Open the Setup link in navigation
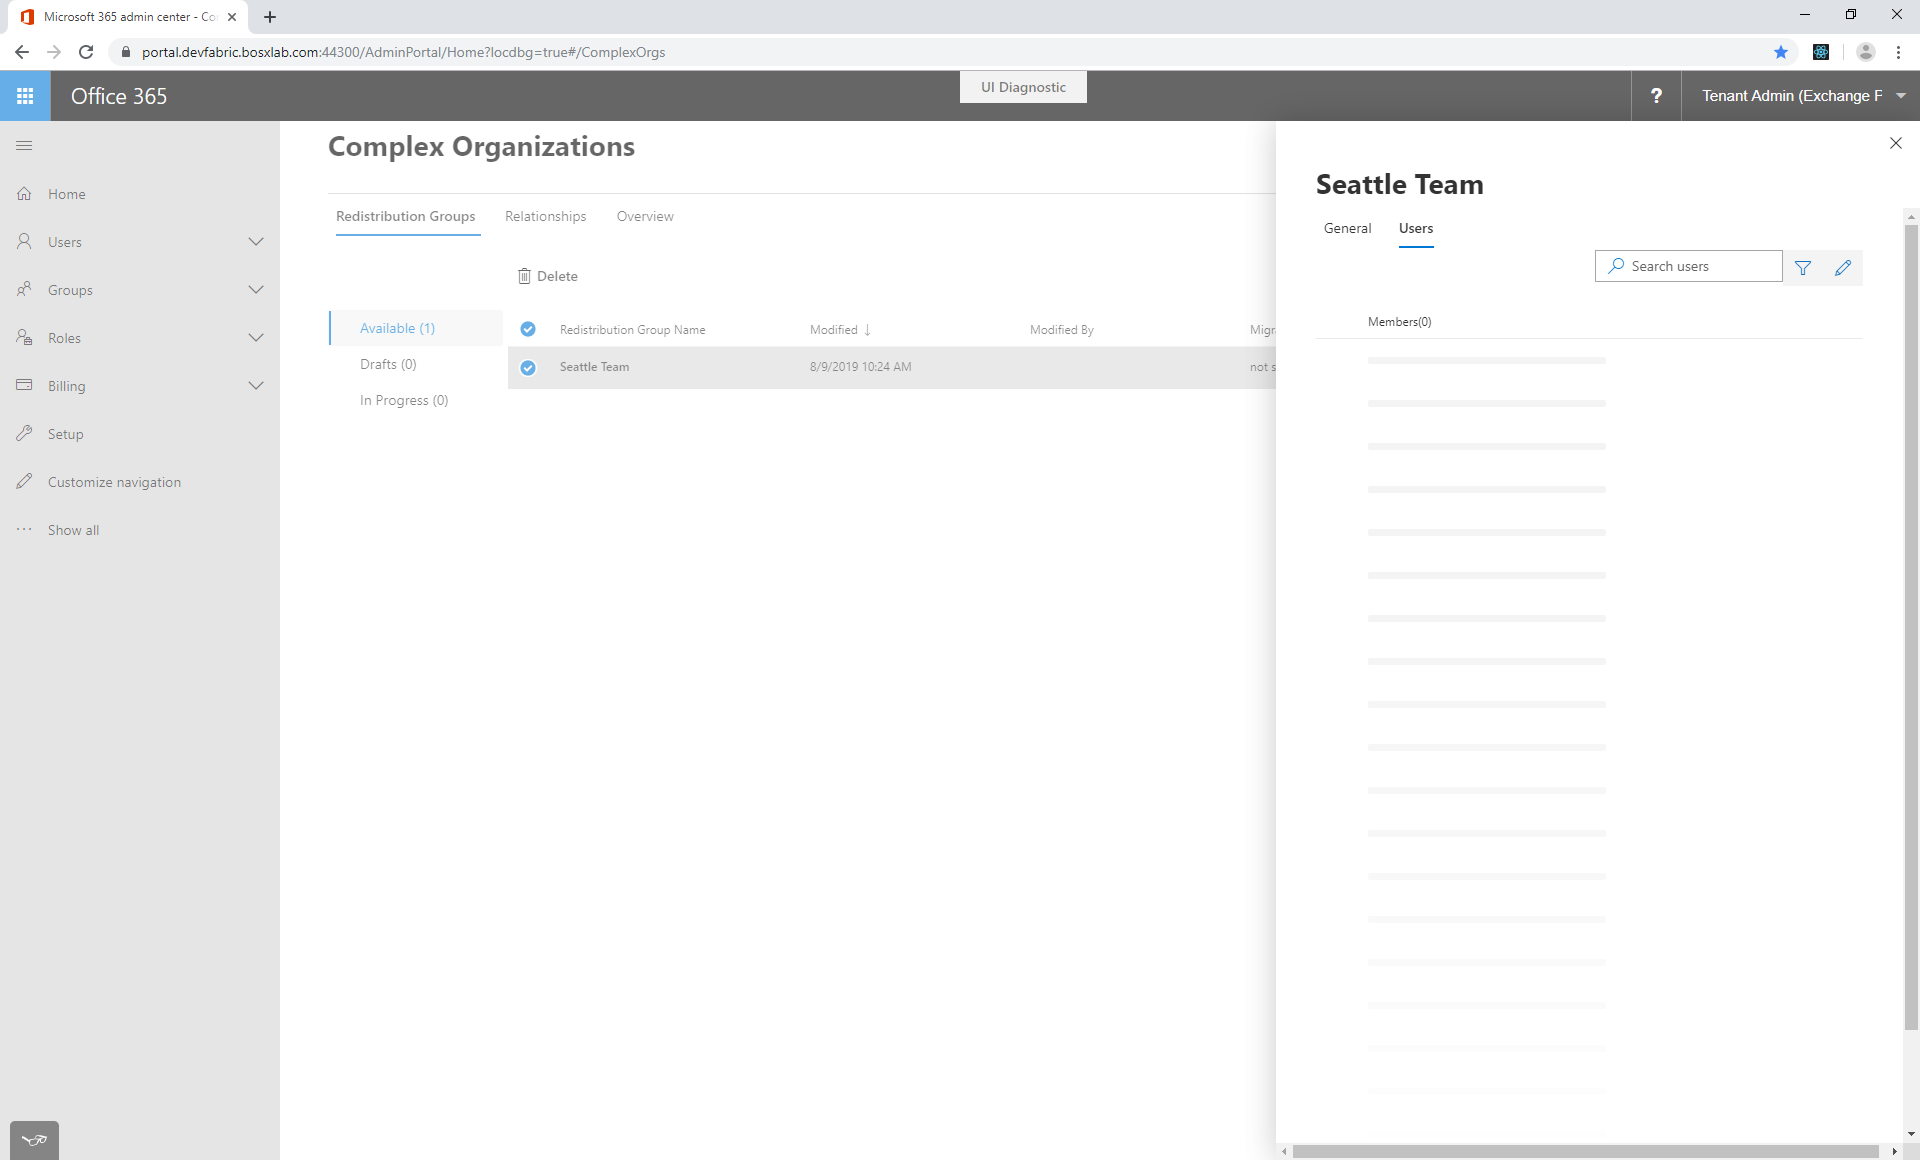1920x1160 pixels. click(66, 434)
